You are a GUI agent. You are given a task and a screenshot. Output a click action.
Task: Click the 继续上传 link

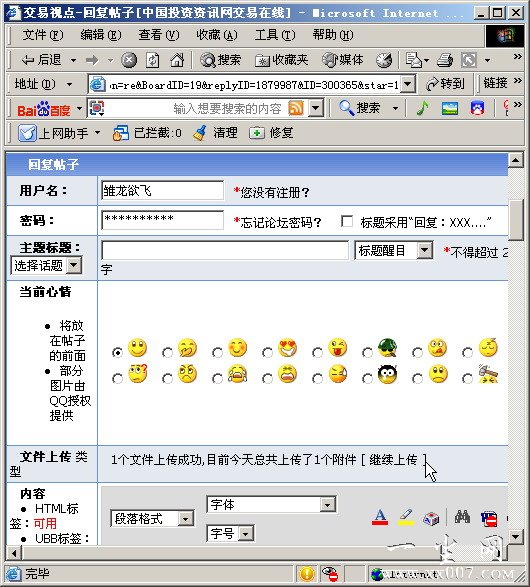coord(393,459)
